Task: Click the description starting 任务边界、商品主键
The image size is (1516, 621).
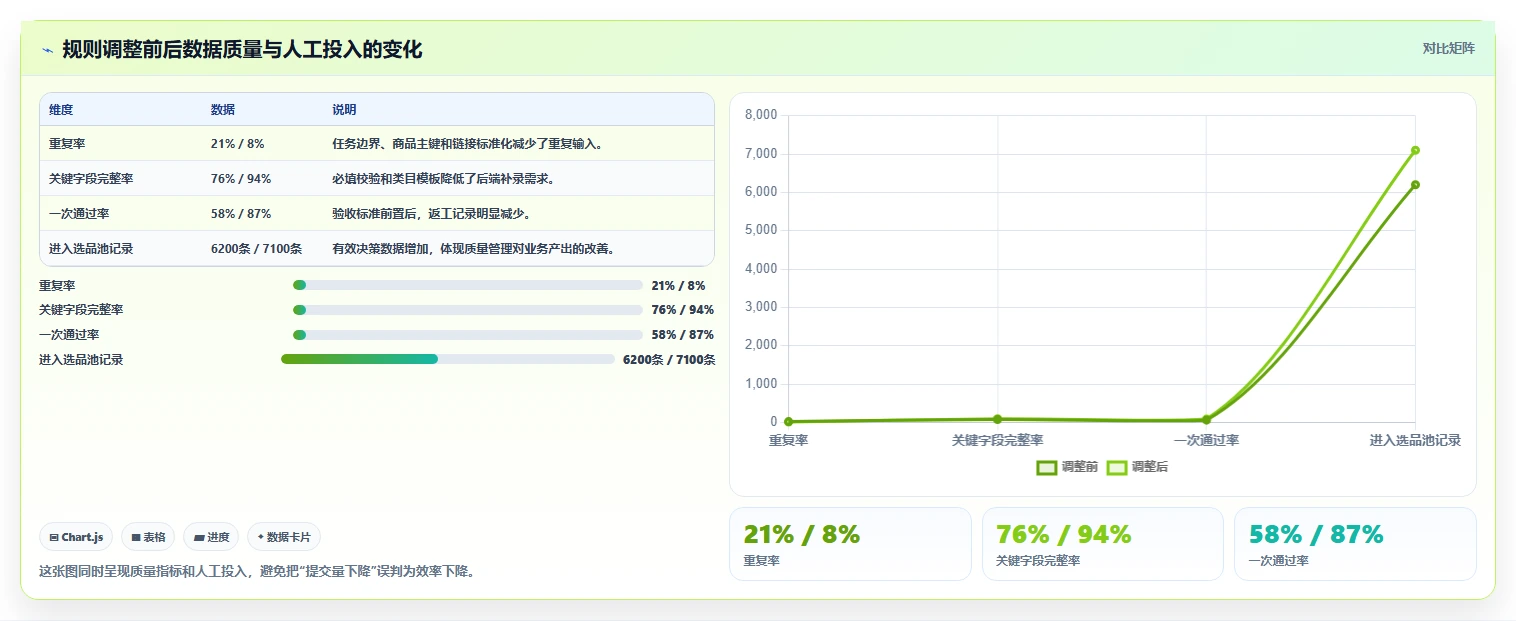Action: coord(467,144)
